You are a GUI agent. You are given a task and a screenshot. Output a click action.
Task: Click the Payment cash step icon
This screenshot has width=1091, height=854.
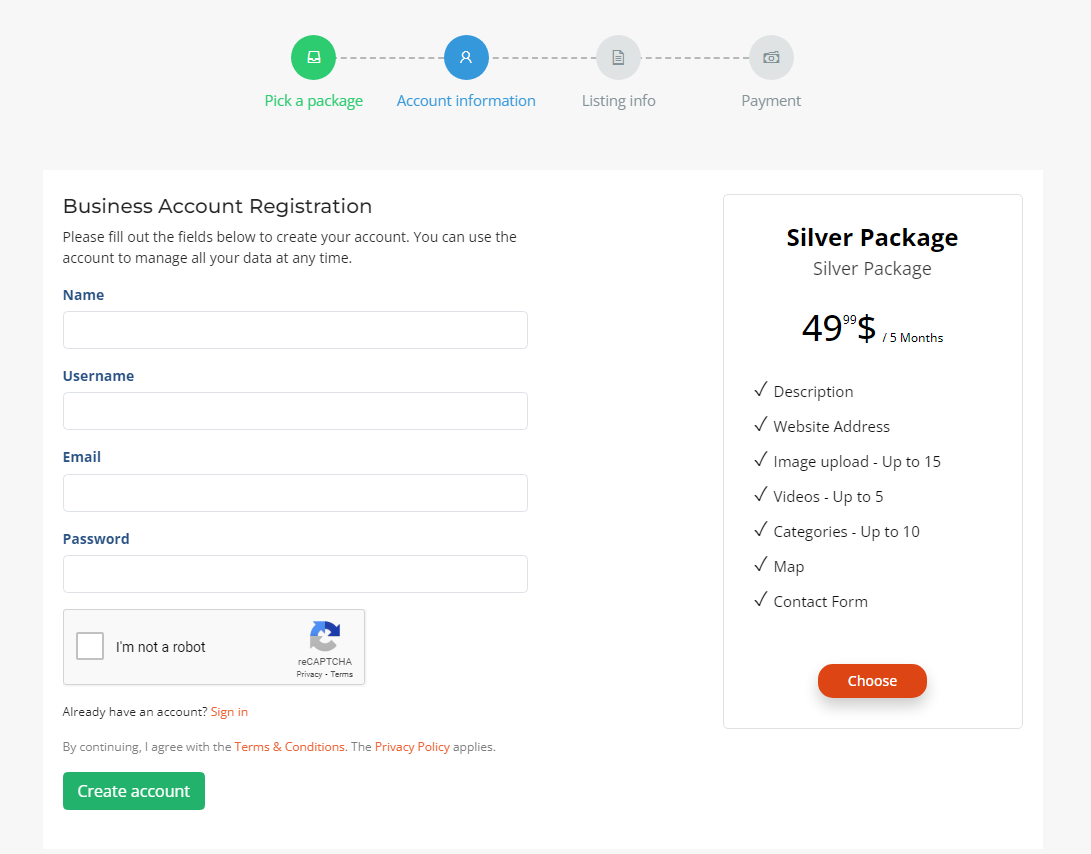click(771, 57)
